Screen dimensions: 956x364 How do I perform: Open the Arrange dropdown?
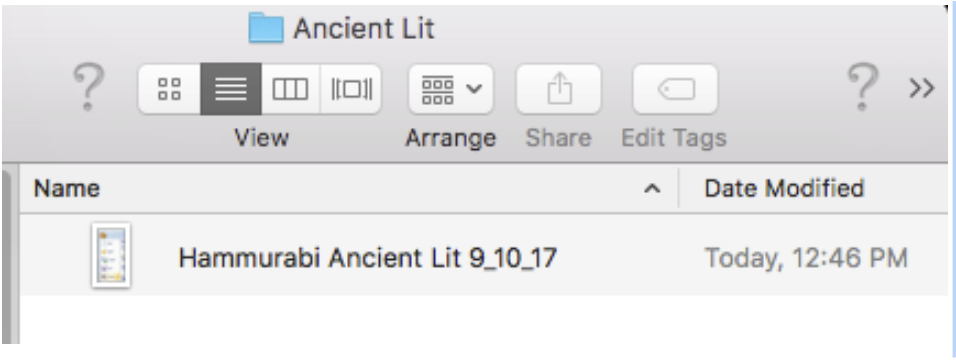click(x=451, y=89)
